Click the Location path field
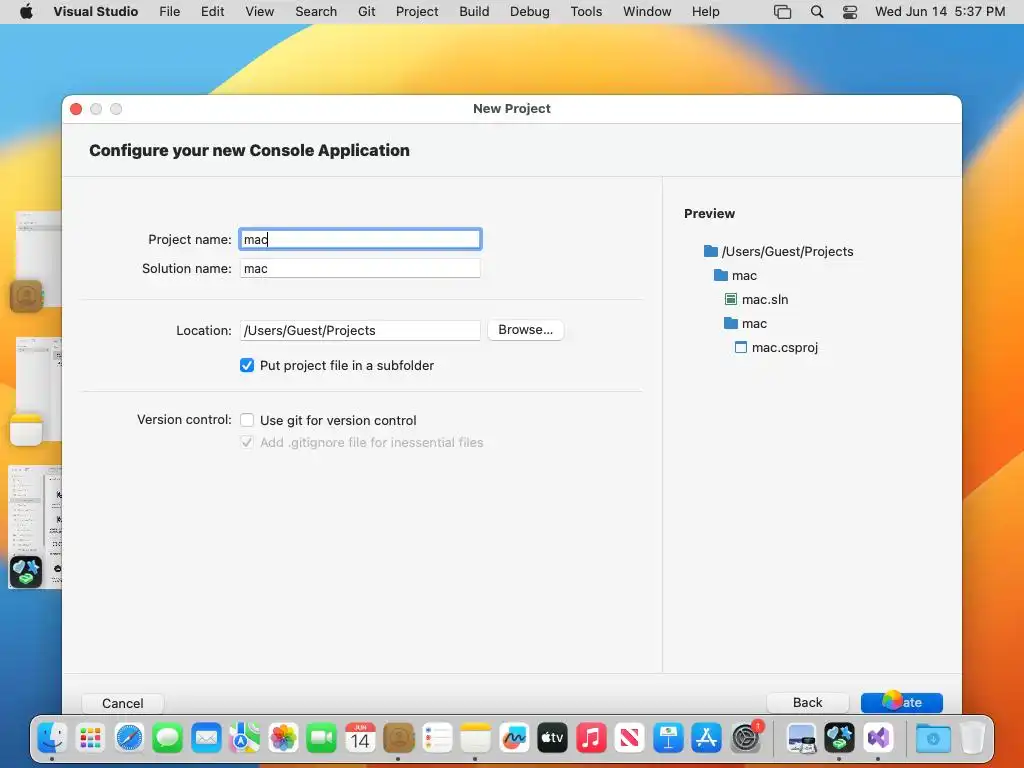The width and height of the screenshot is (1024, 768). tap(360, 330)
